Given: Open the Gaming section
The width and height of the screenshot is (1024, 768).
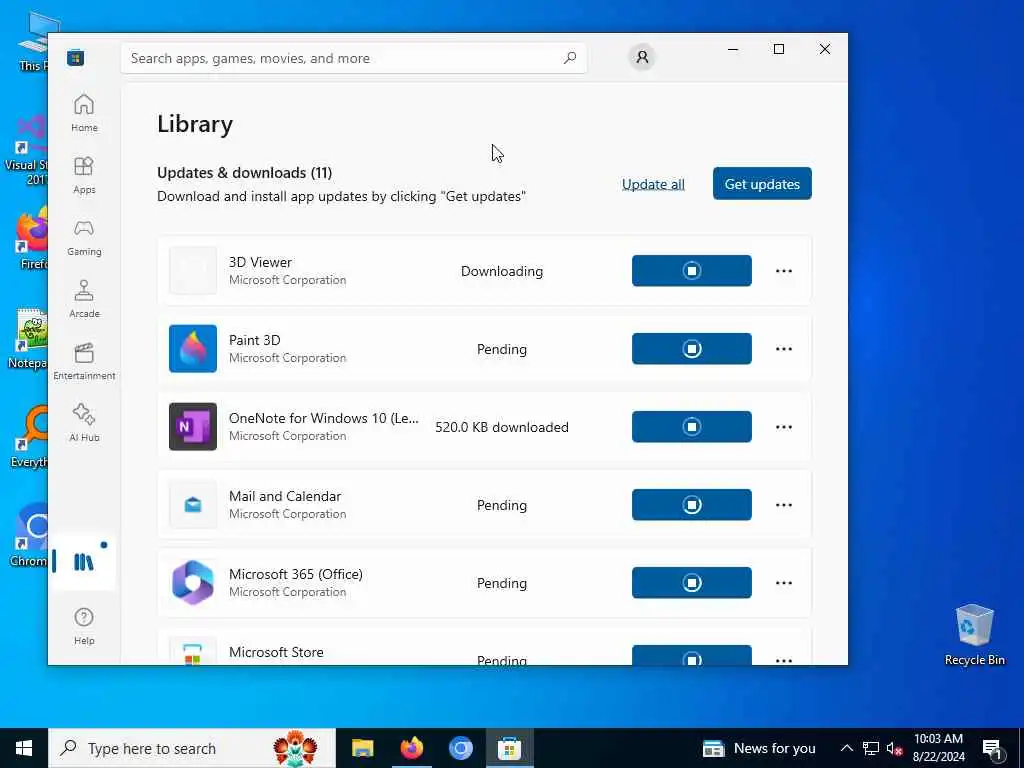Looking at the screenshot, I should click(84, 237).
